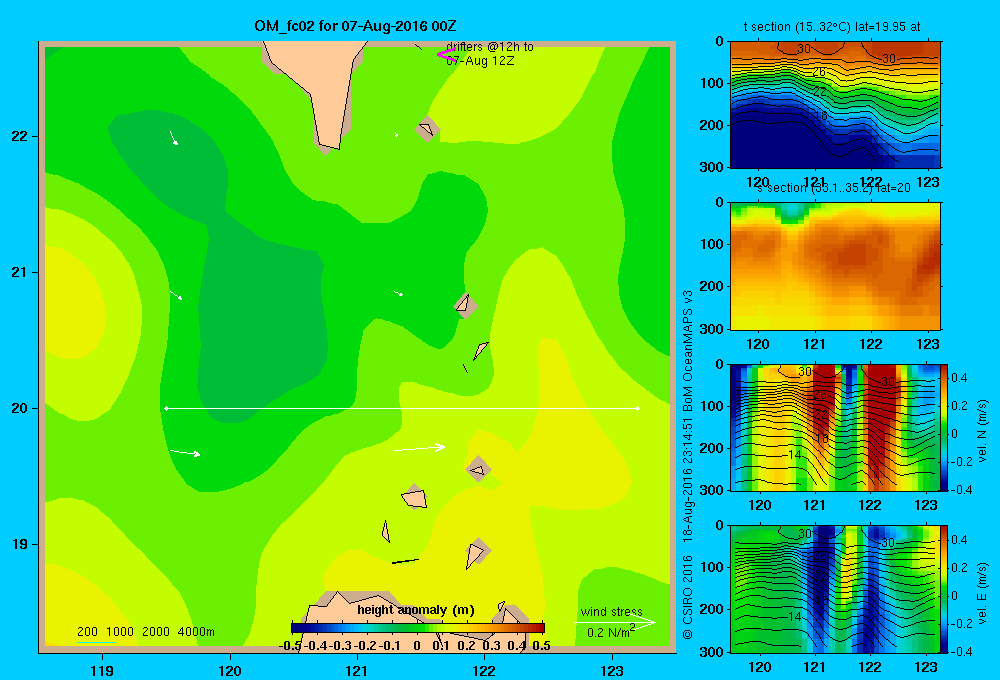This screenshot has height=680, width=1000.
Task: Click the 'vel. N (m/s)' axis label
Action: coord(982,431)
